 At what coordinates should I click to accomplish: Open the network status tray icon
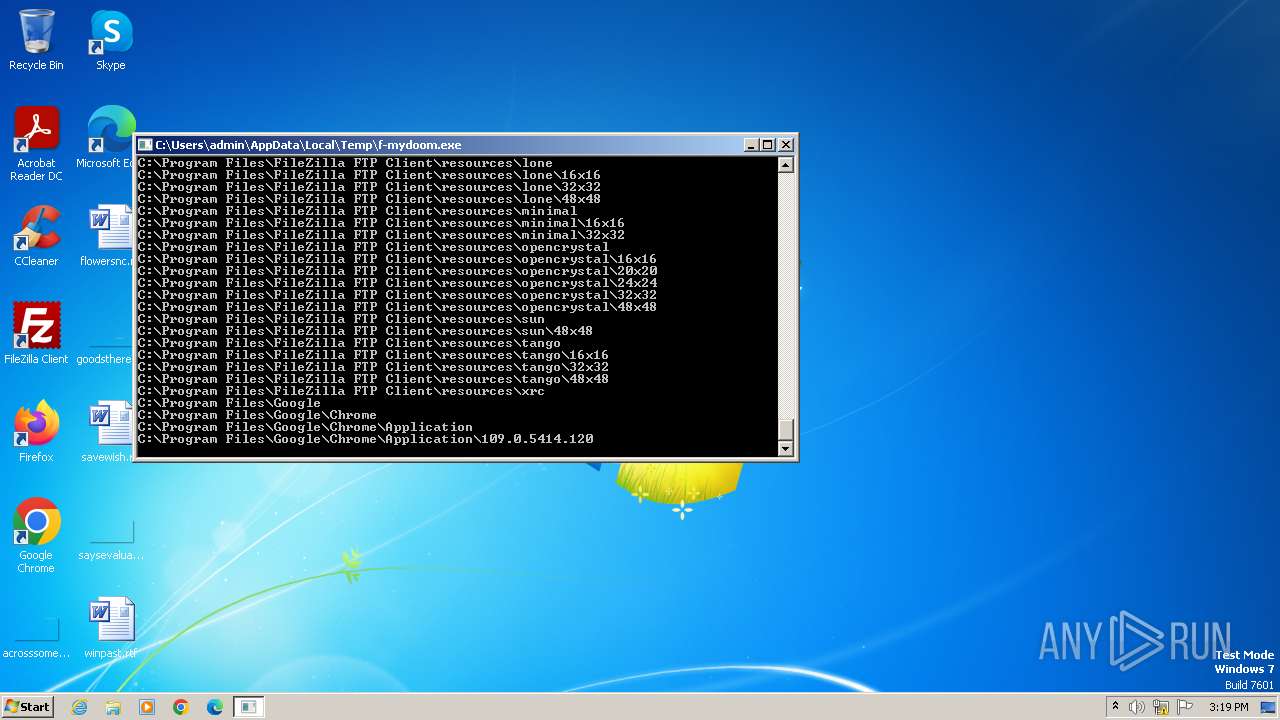[x=1161, y=707]
